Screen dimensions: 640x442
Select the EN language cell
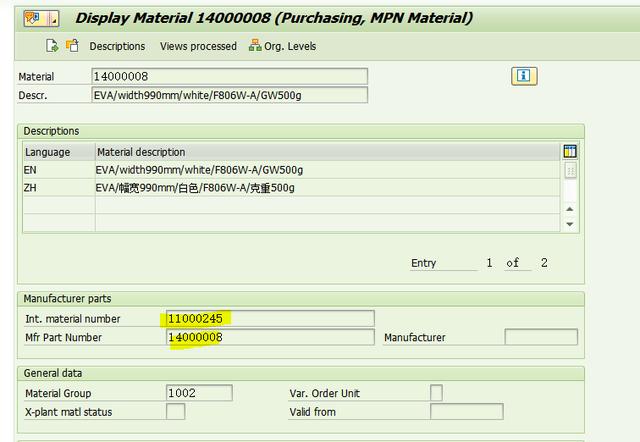pos(59,170)
